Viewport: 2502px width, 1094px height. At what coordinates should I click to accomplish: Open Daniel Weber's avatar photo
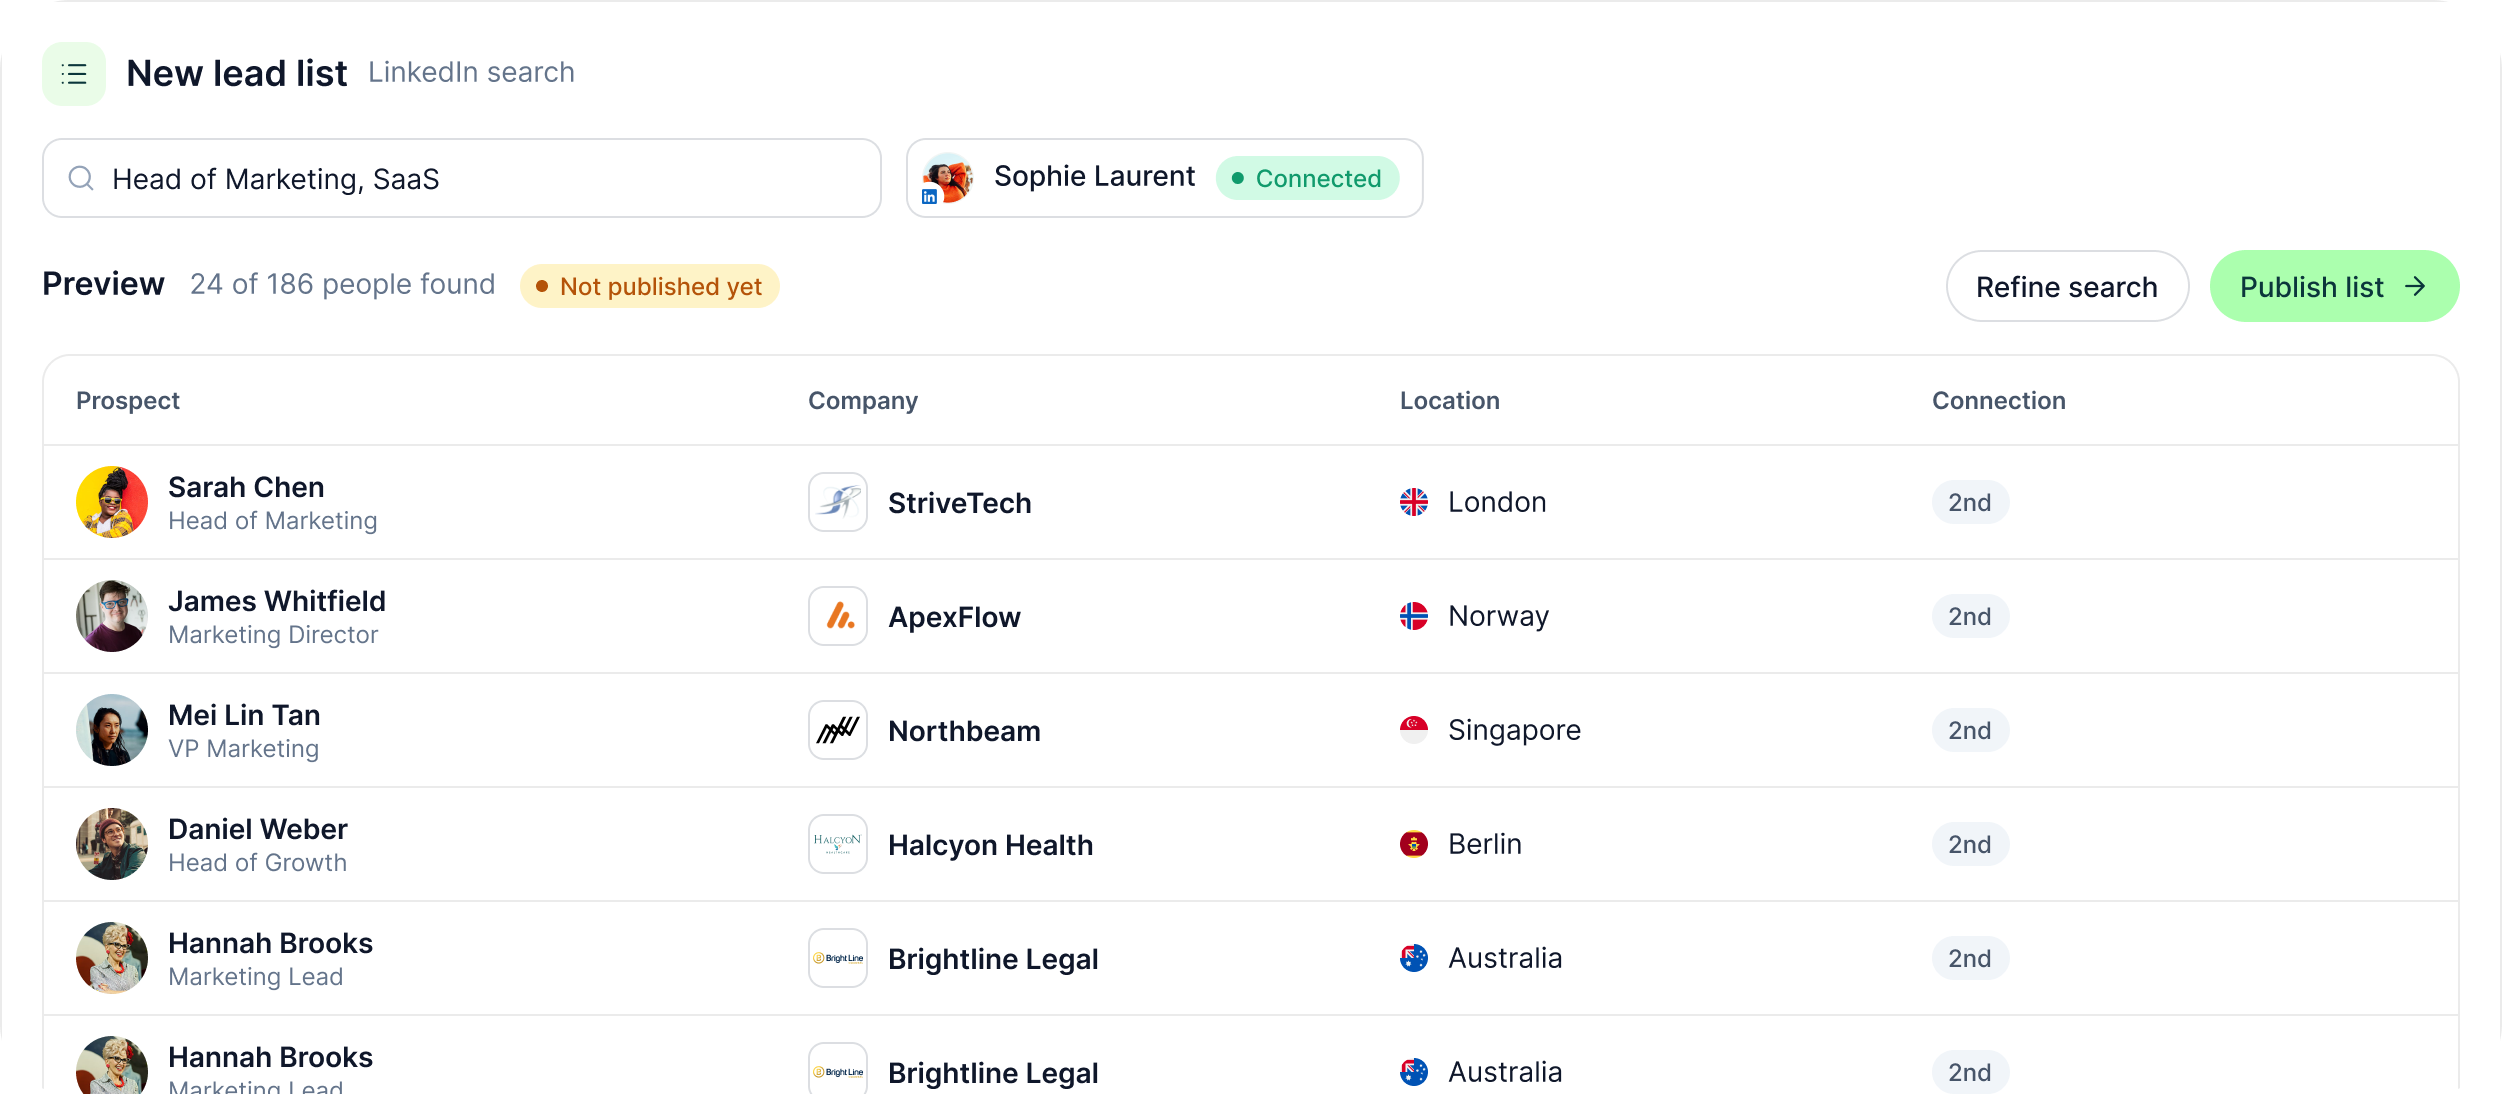(x=112, y=844)
